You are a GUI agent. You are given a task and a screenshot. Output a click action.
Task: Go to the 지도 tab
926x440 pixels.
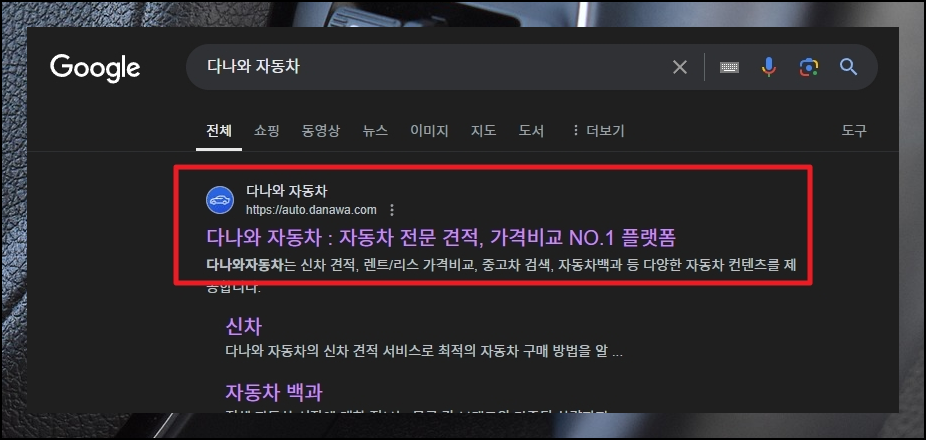pyautogui.click(x=483, y=131)
